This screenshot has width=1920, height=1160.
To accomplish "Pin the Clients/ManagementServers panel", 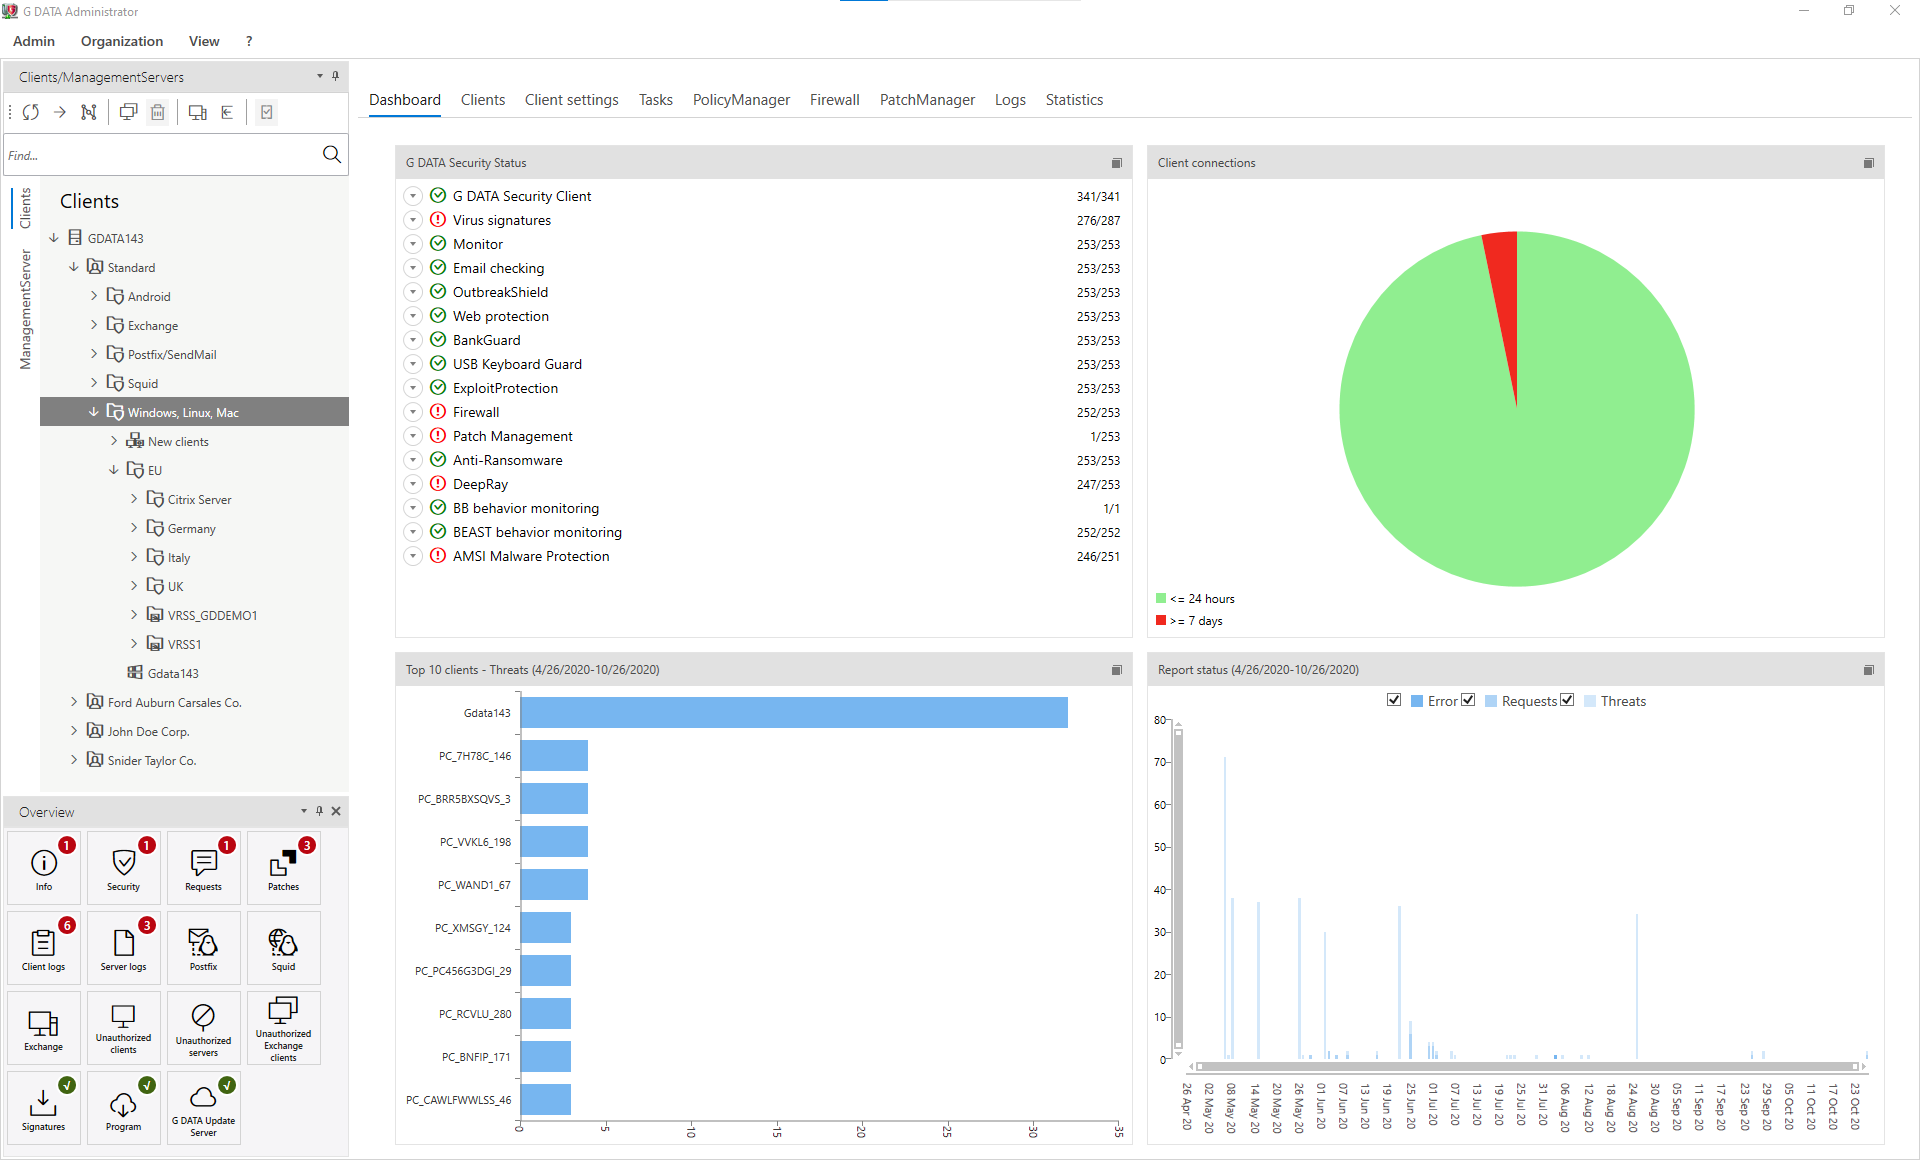I will [335, 76].
